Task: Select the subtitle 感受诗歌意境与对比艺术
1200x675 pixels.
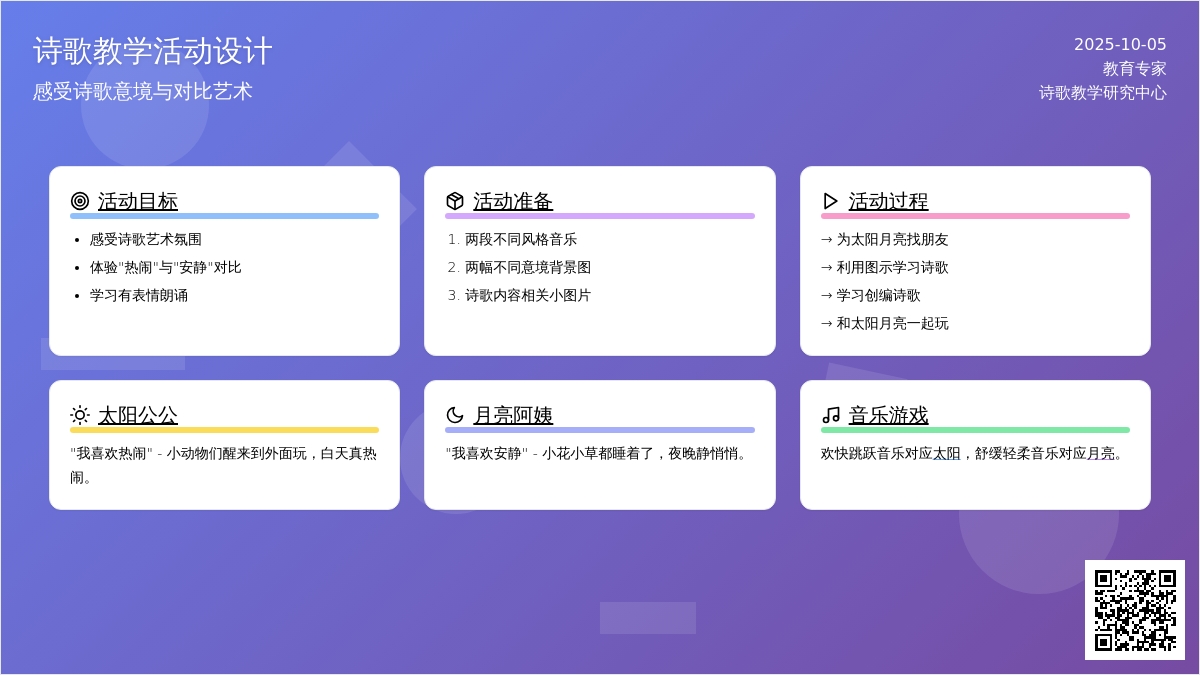Action: [143, 91]
